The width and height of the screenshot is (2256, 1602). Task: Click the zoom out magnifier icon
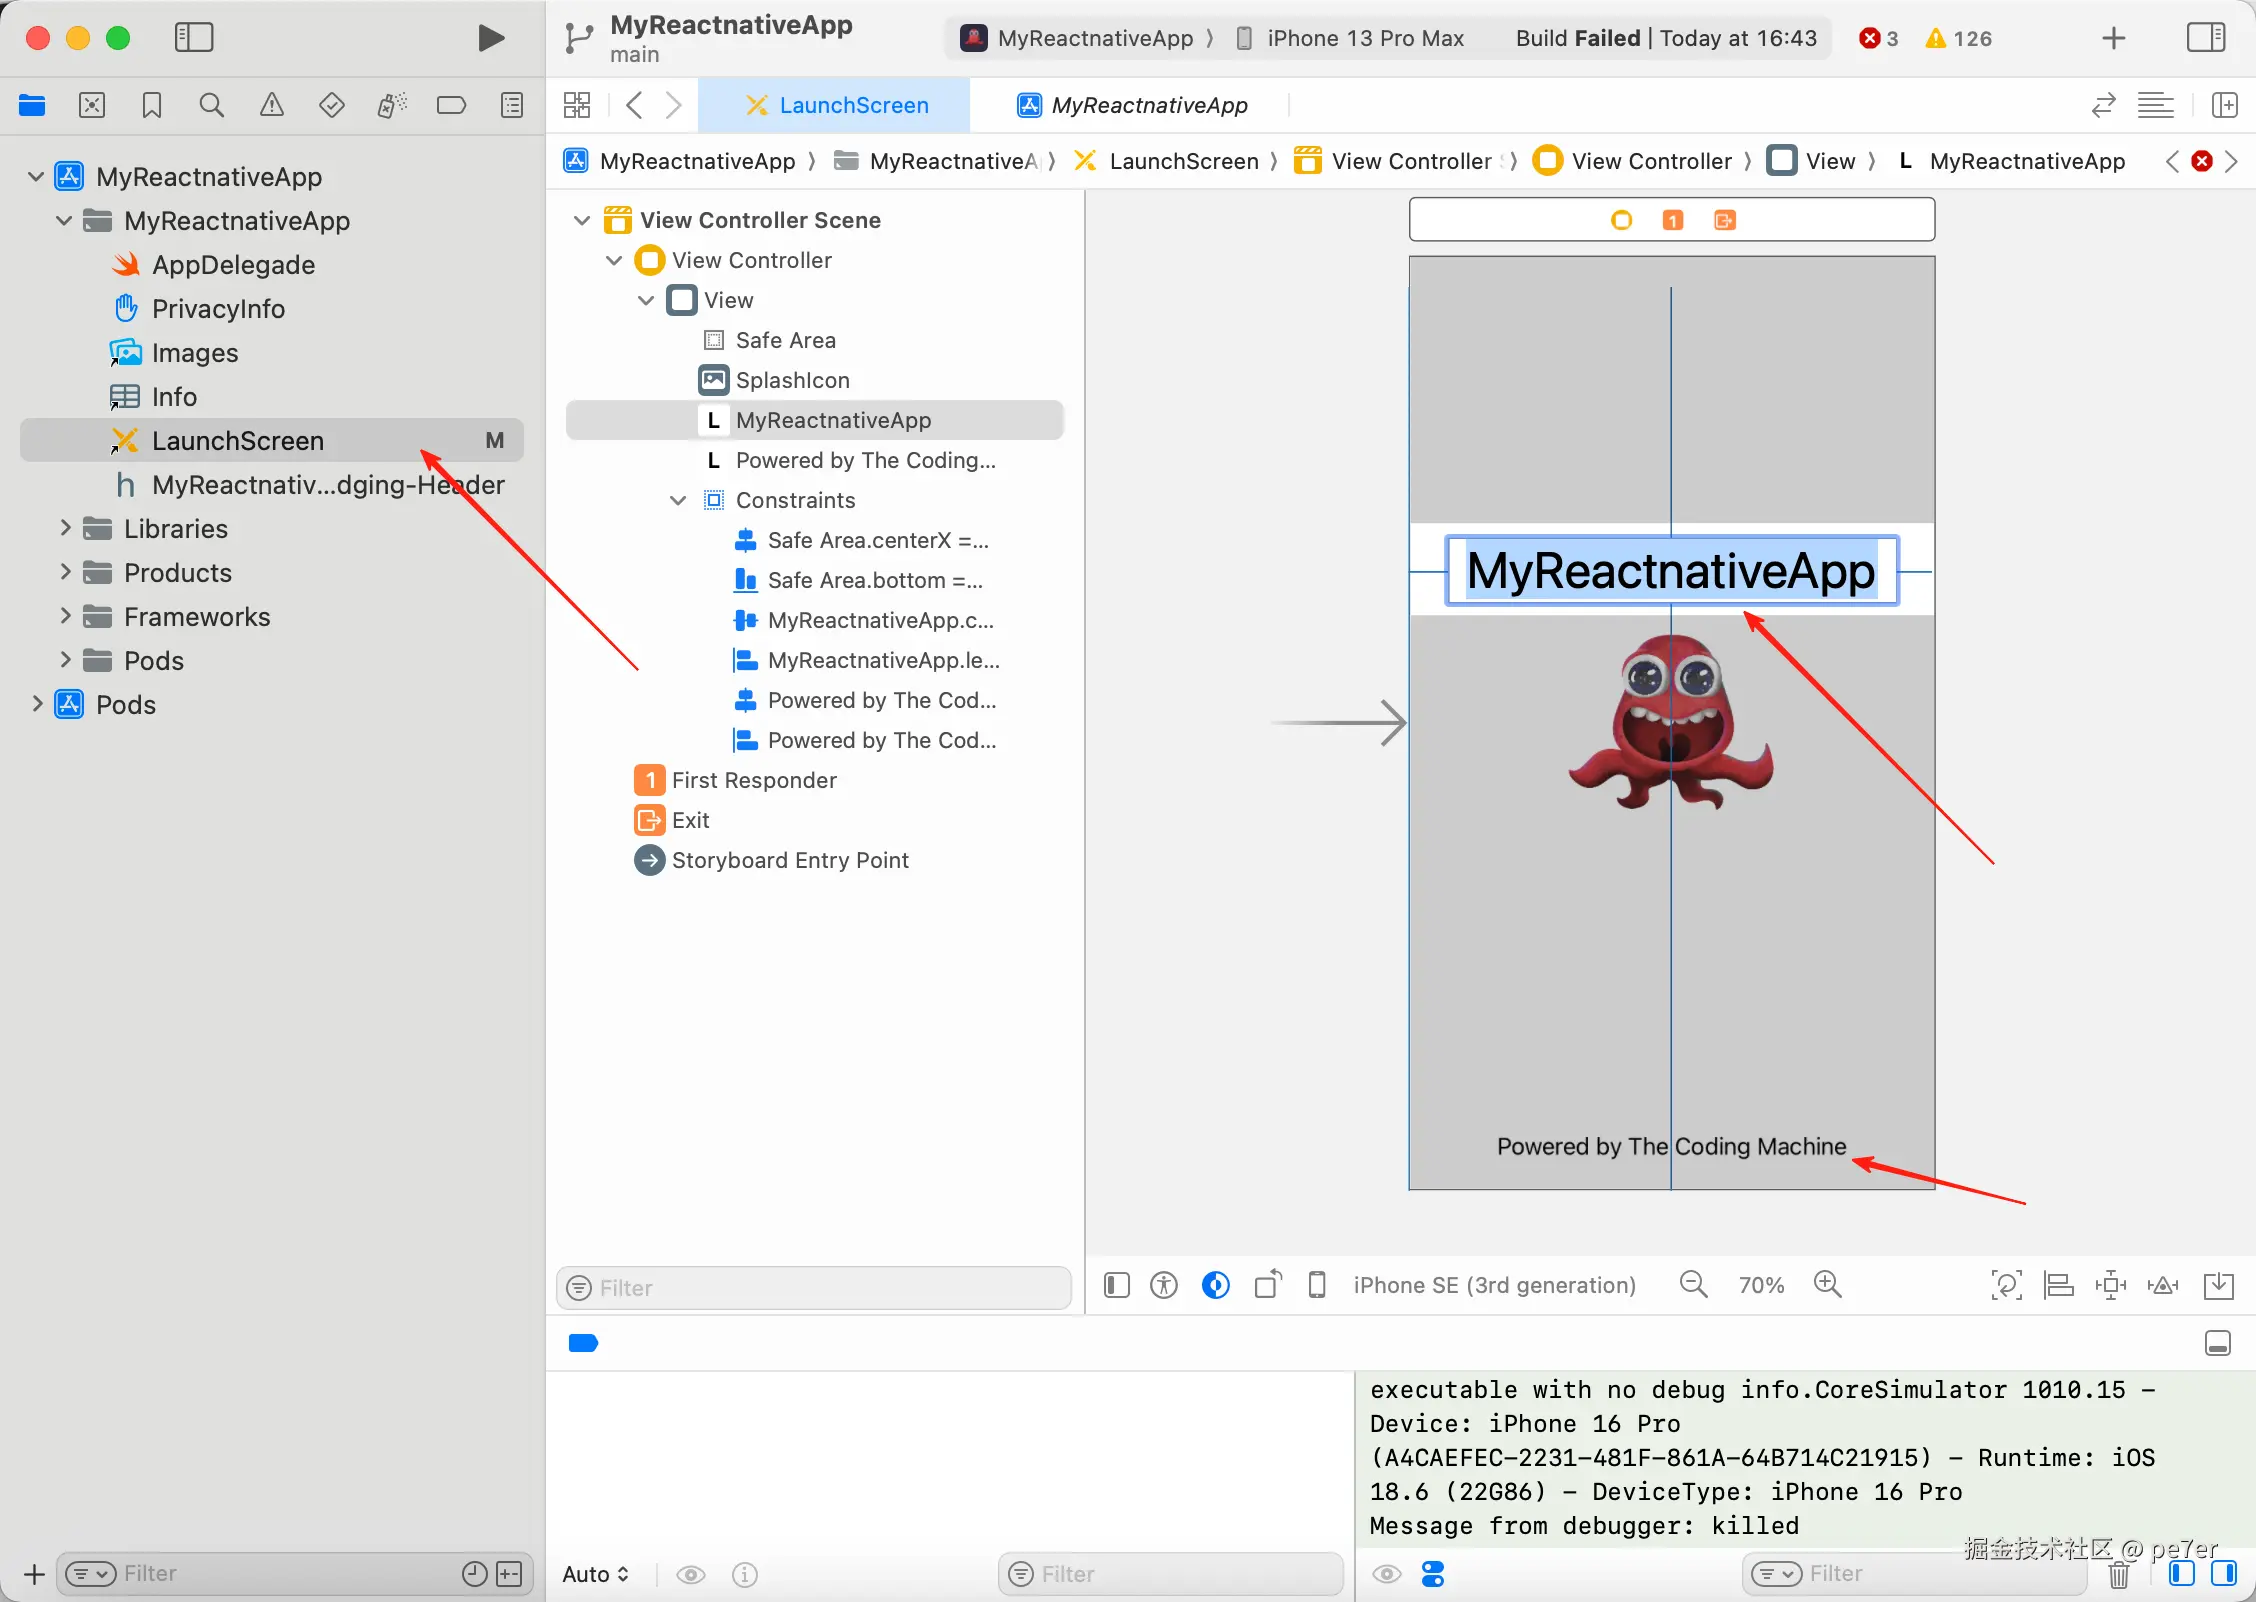[x=1693, y=1285]
